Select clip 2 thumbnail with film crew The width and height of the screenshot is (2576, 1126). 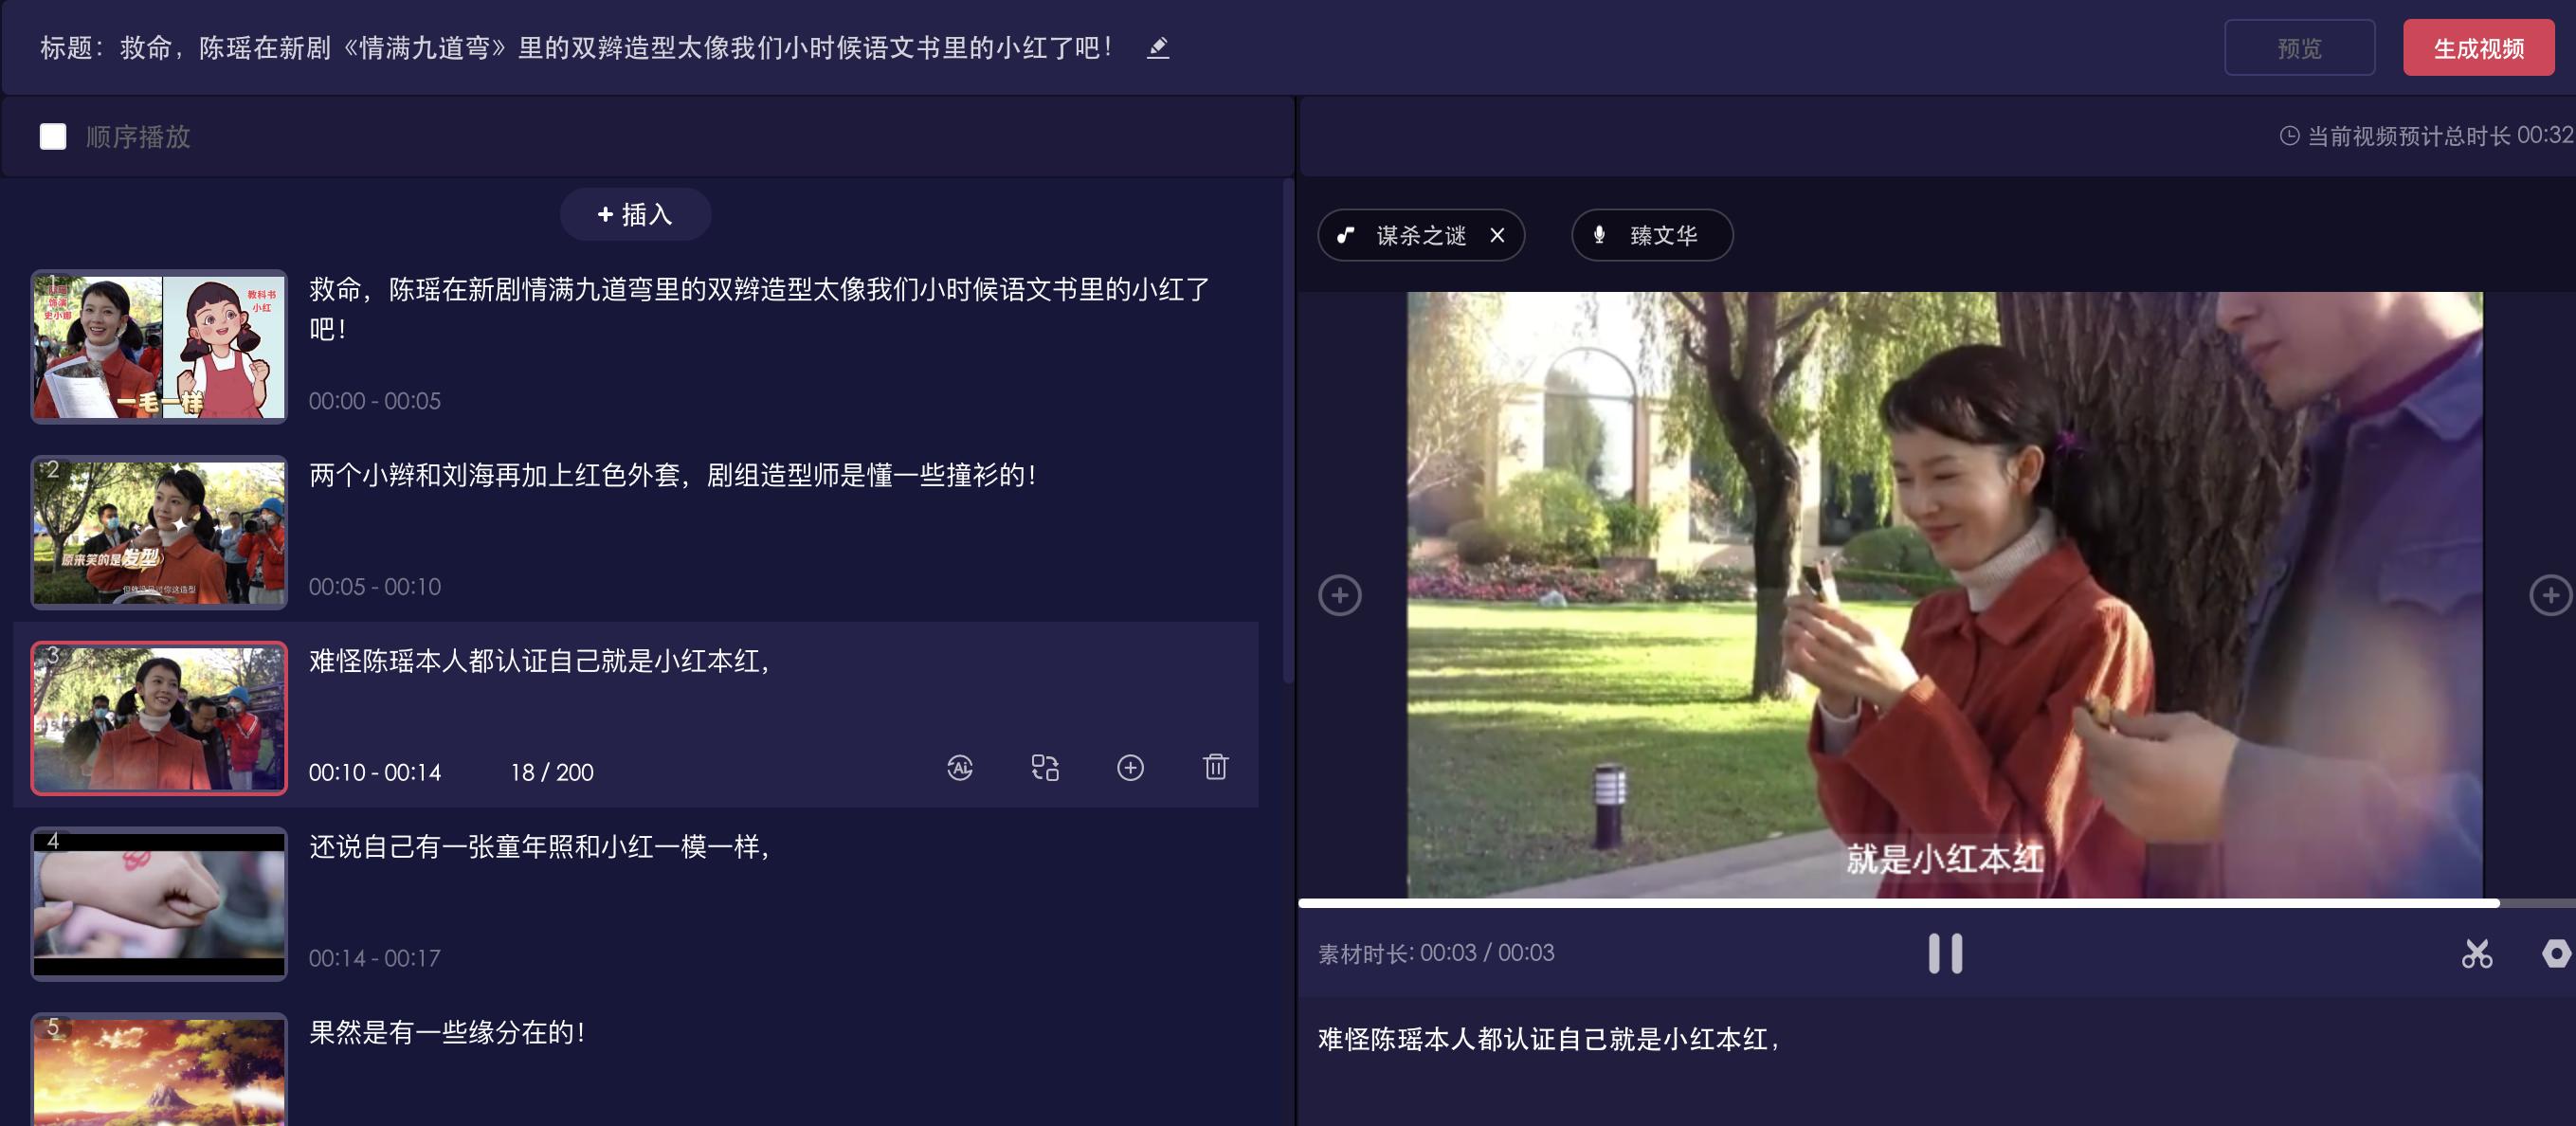159,532
